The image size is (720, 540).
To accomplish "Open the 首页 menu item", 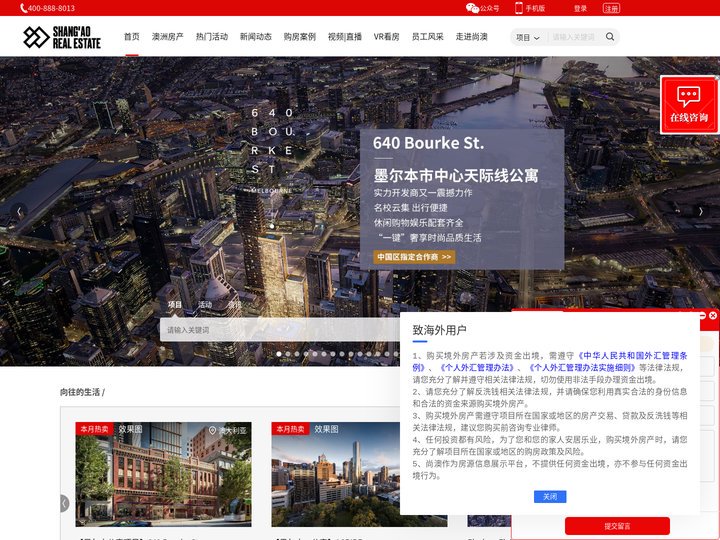I will click(132, 37).
